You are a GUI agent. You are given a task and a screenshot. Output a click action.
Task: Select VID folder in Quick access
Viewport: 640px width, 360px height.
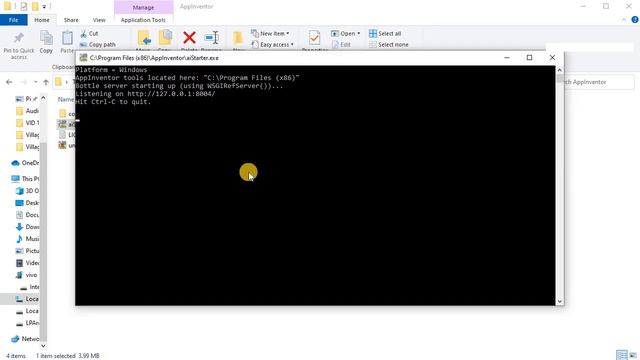pyautogui.click(x=27, y=123)
